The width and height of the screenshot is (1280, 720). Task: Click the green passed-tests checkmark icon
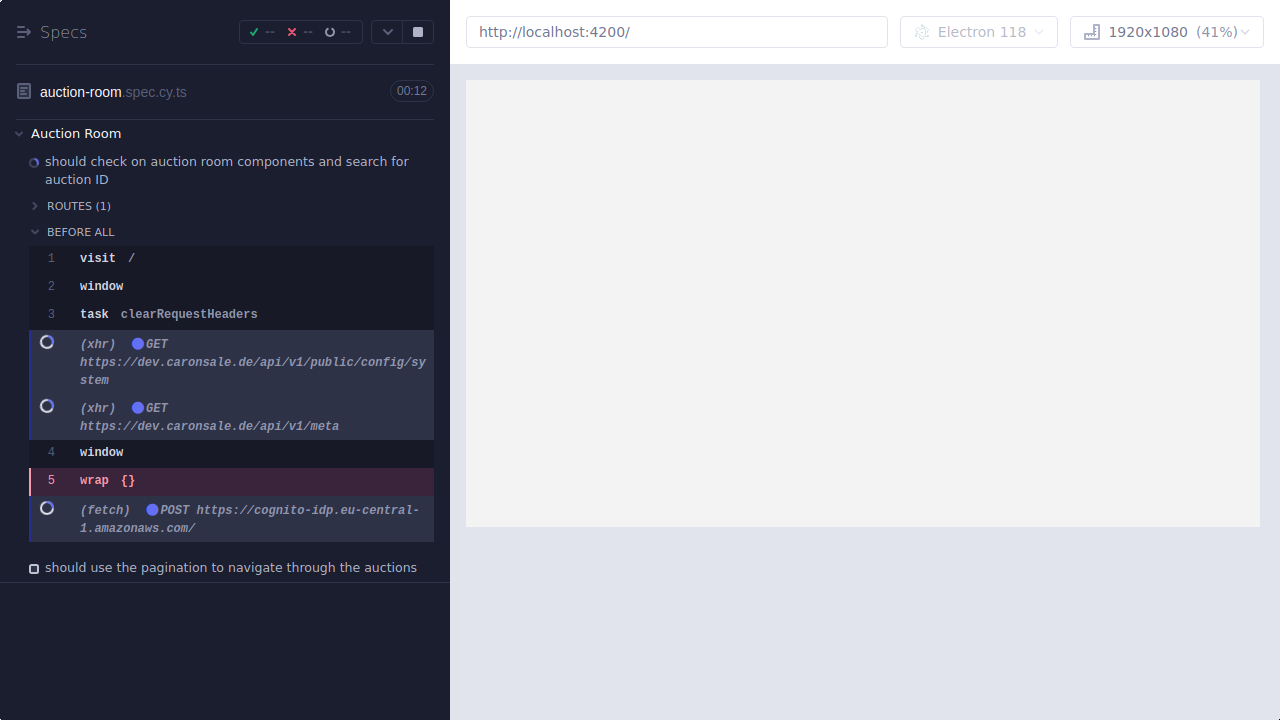click(x=254, y=31)
